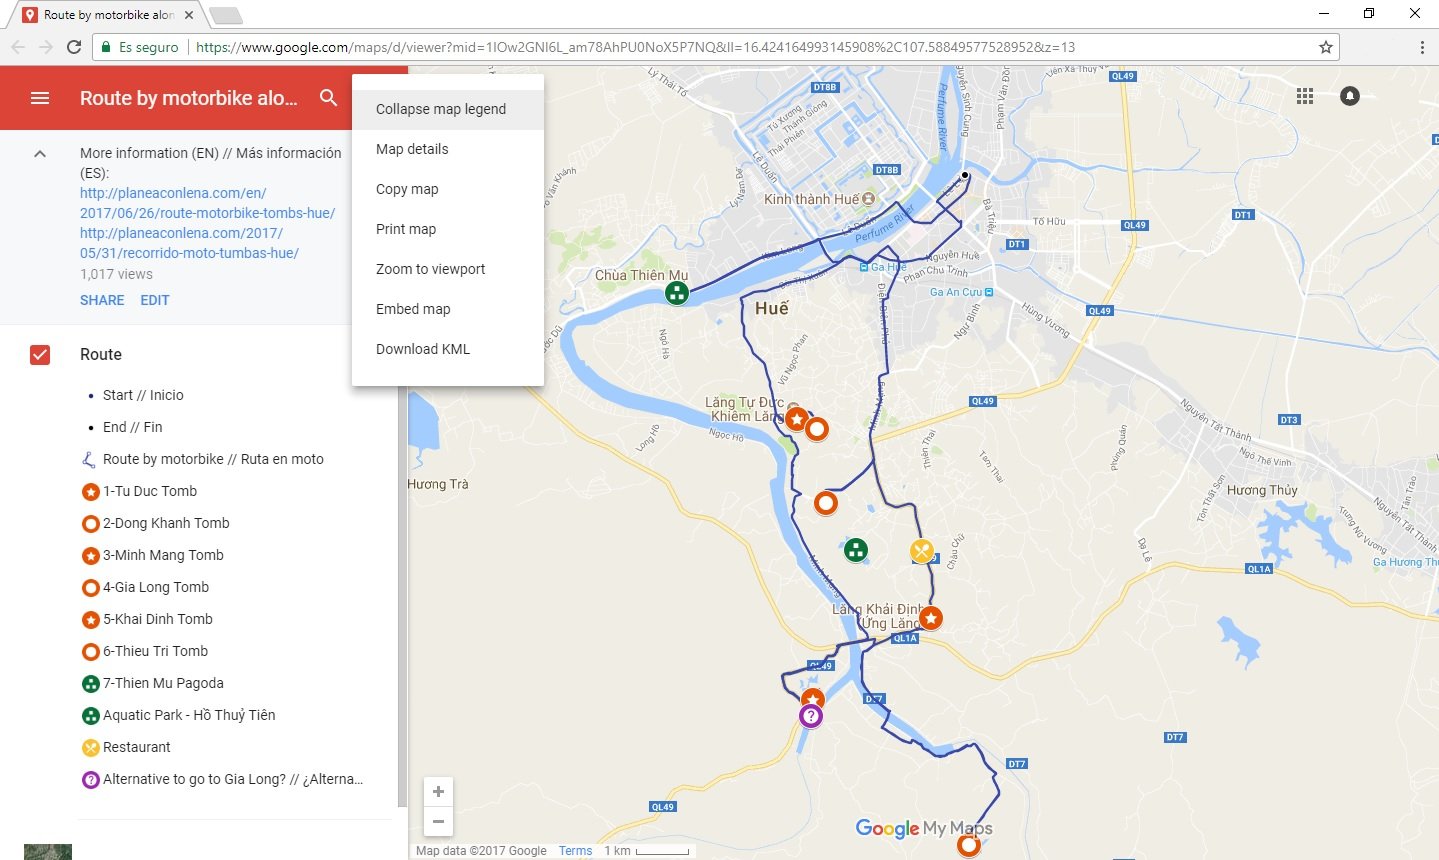Screen dimensions: 1439x860
Task: Click the EDIT link
Action: coord(155,300)
